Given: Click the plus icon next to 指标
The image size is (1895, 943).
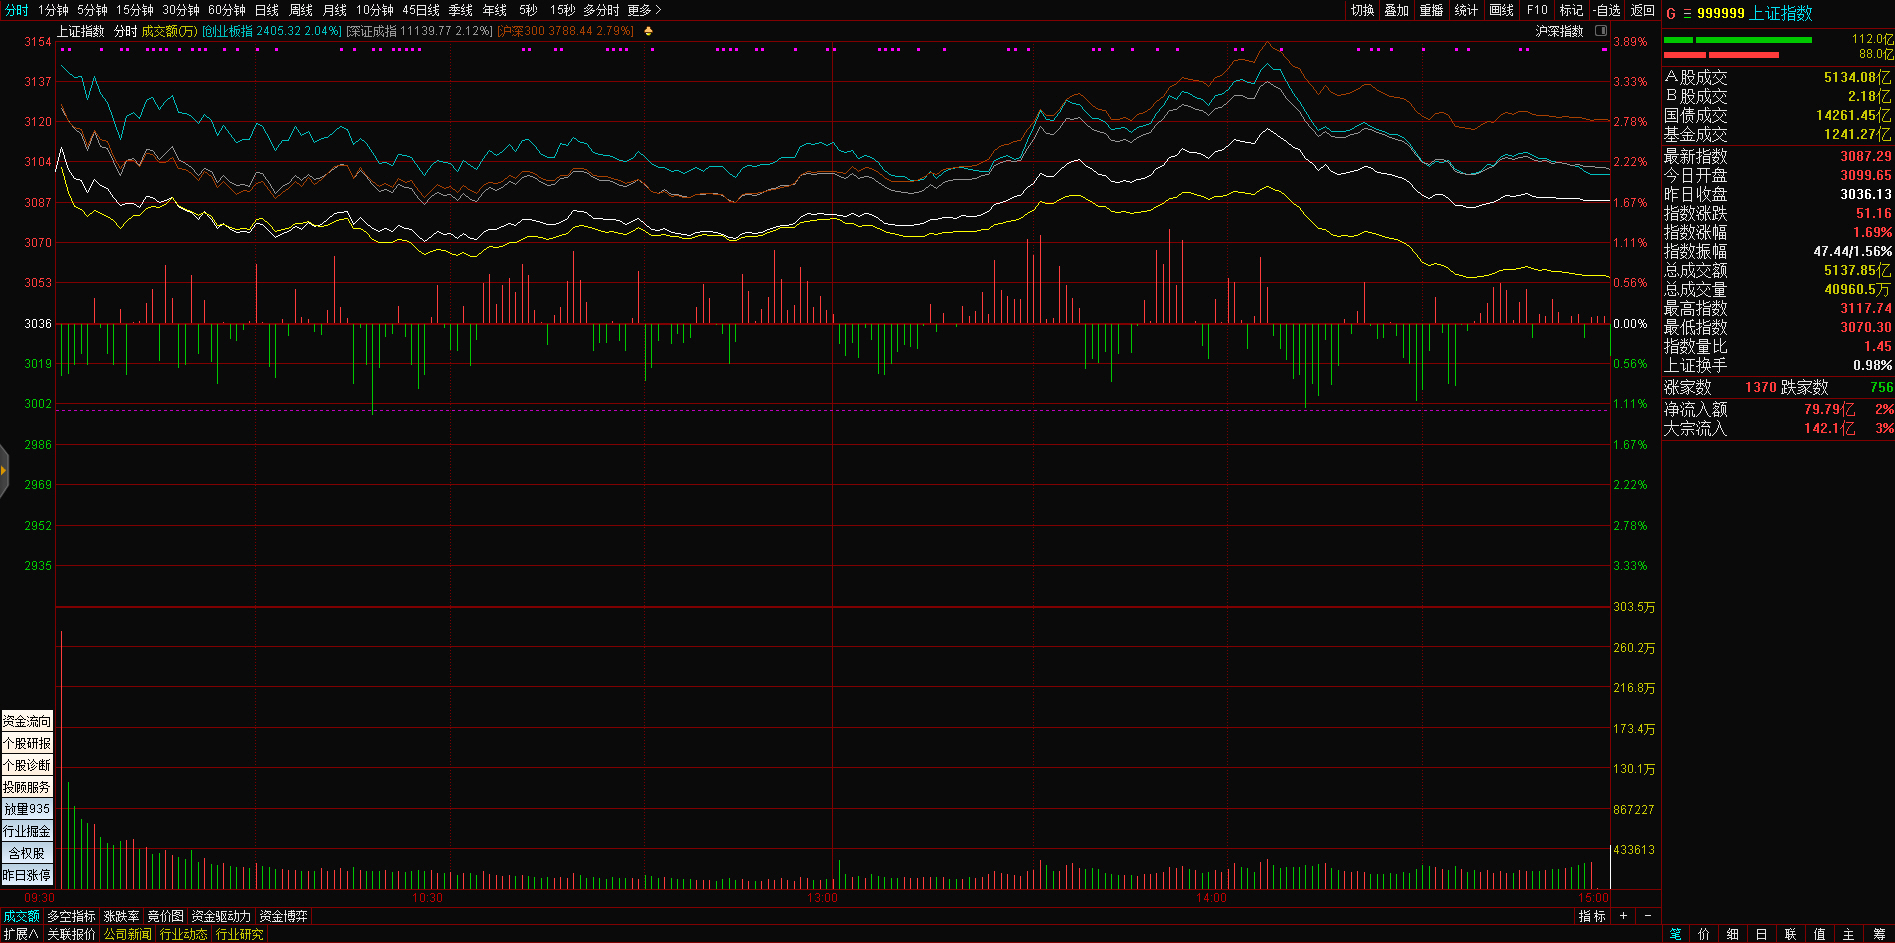Looking at the screenshot, I should [x=1623, y=916].
